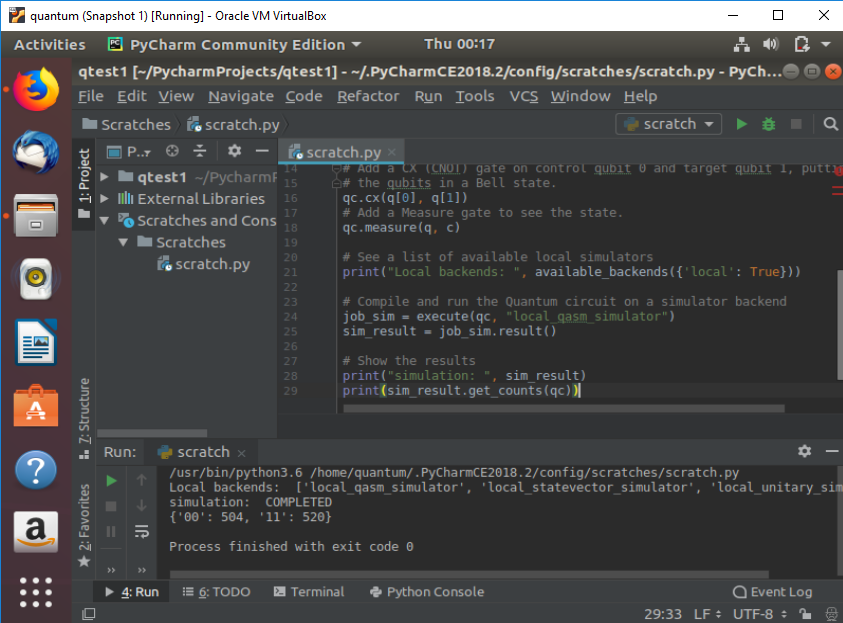843x623 pixels.
Task: Open Search Everywhere magnifier icon
Action: (830, 124)
